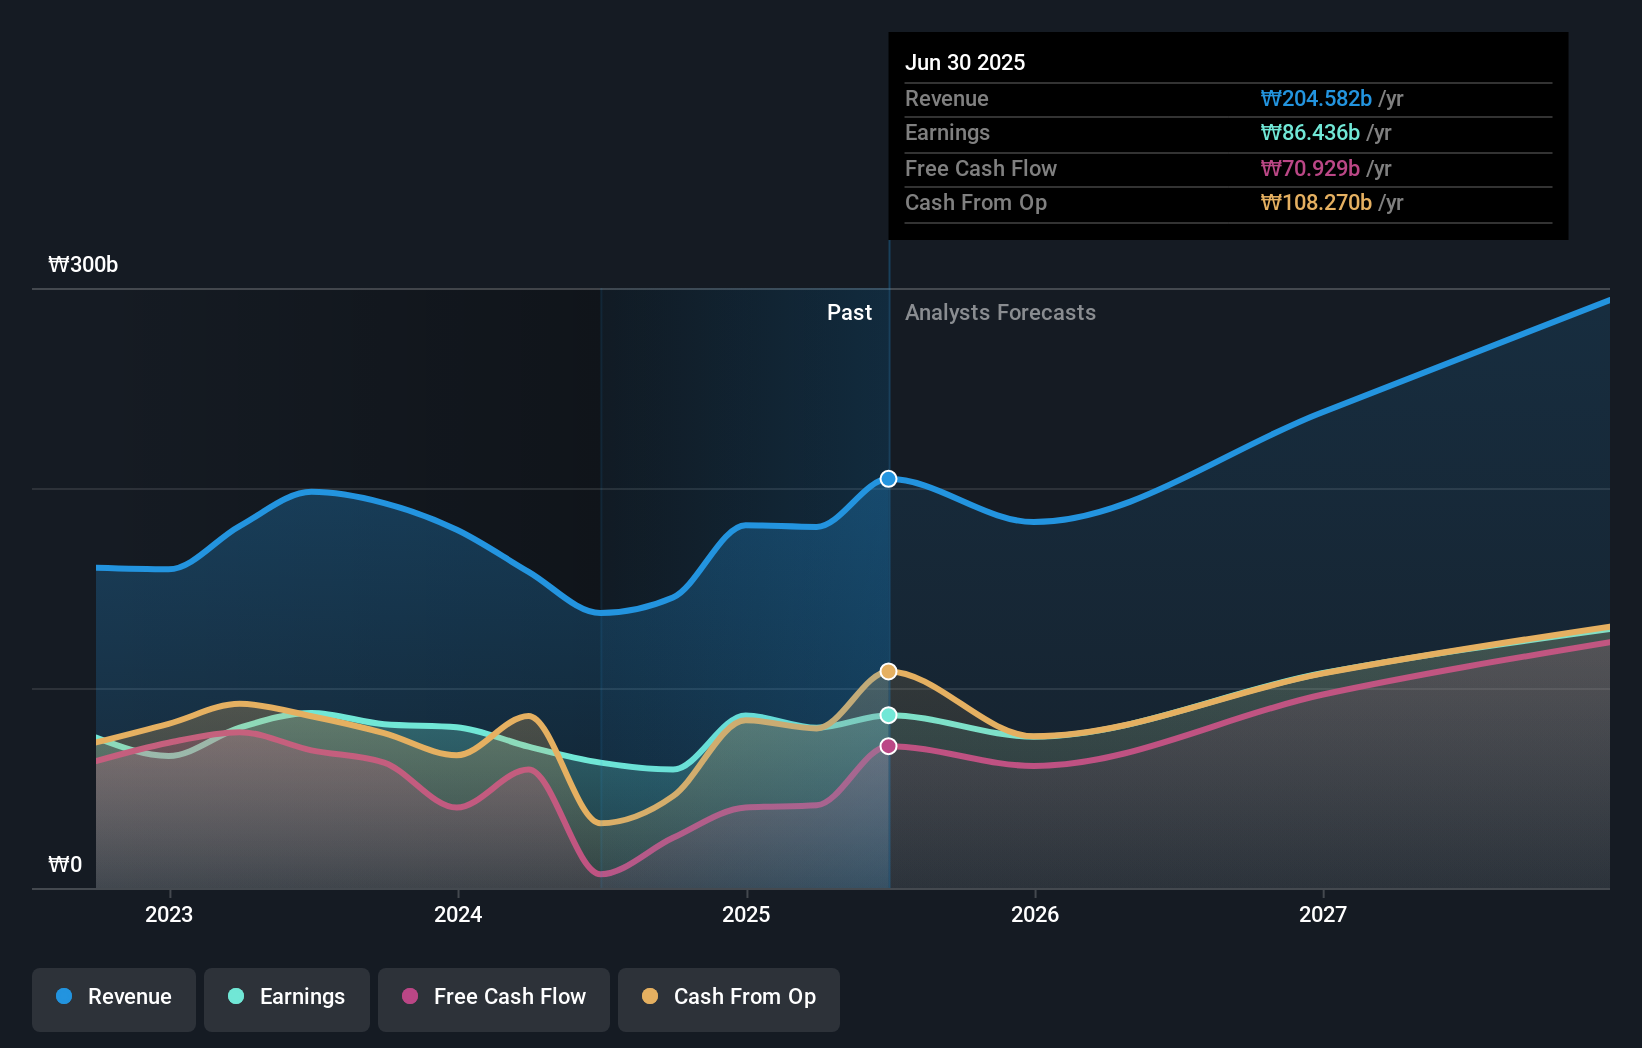
Task: Click the Earnings legend dot icon
Action: pyautogui.click(x=236, y=997)
